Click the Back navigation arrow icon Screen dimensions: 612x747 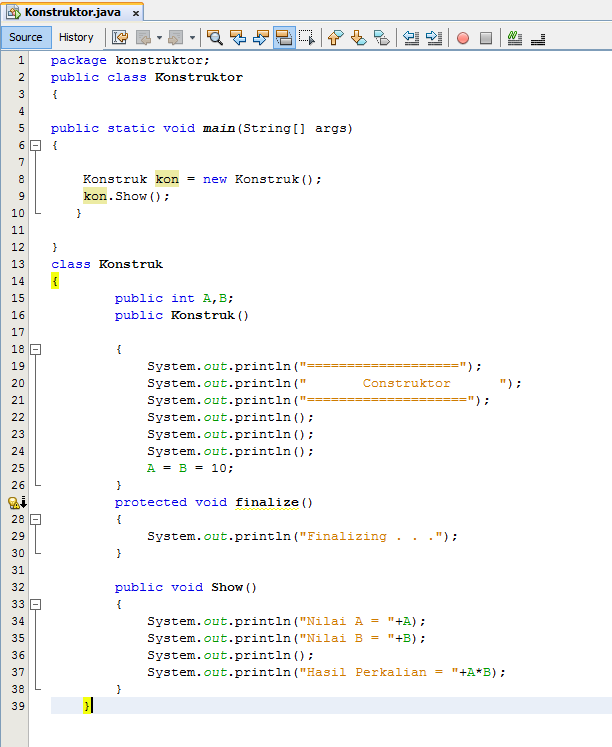click(x=143, y=37)
